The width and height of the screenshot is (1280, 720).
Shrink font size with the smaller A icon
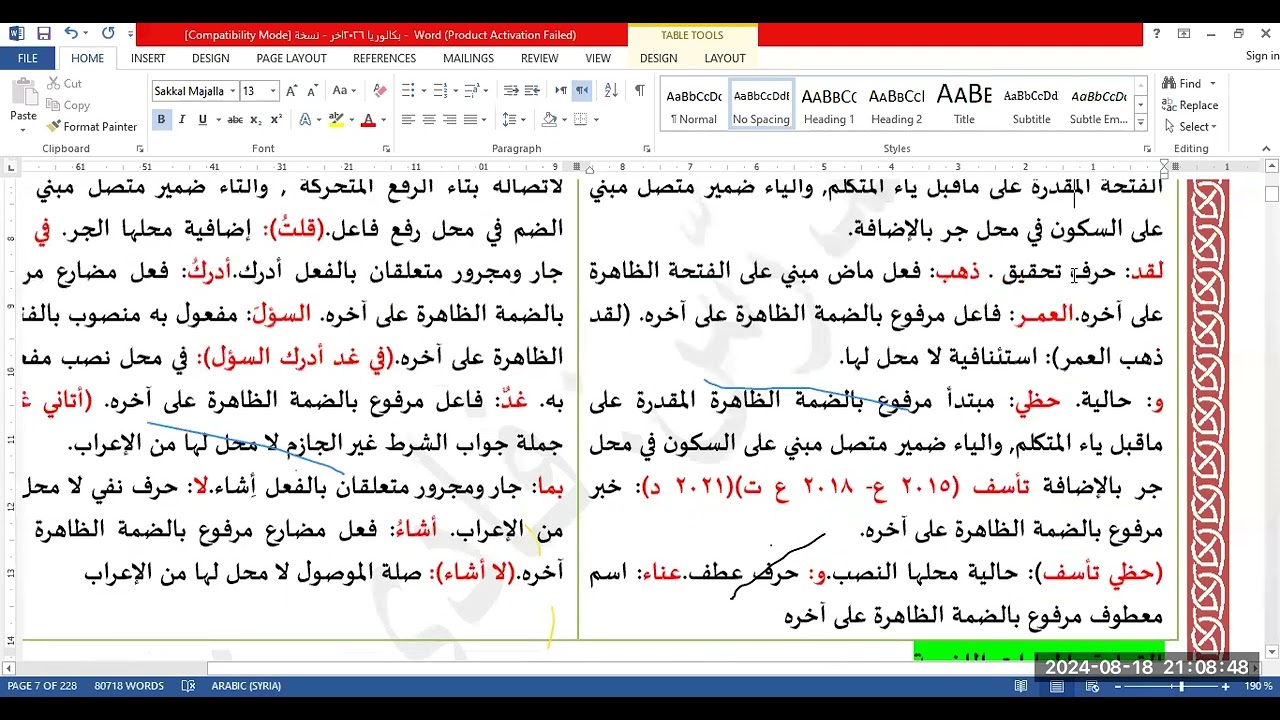coord(312,91)
